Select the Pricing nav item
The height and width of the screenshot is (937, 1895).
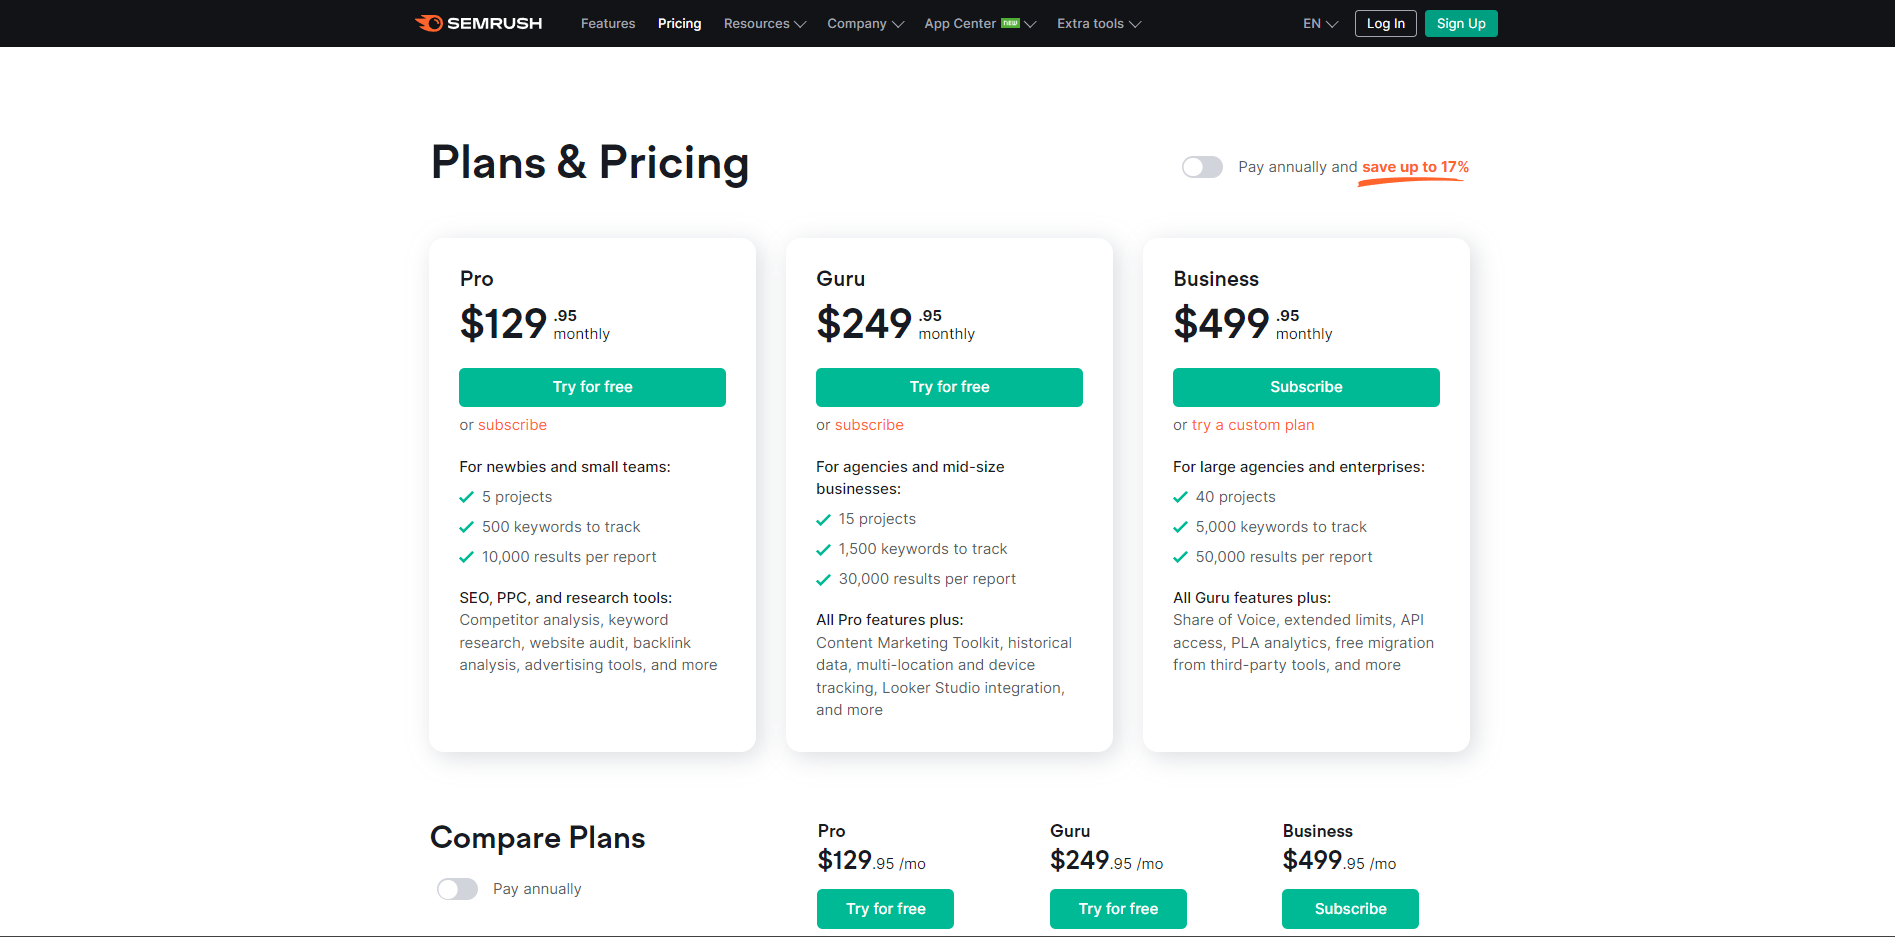[679, 23]
